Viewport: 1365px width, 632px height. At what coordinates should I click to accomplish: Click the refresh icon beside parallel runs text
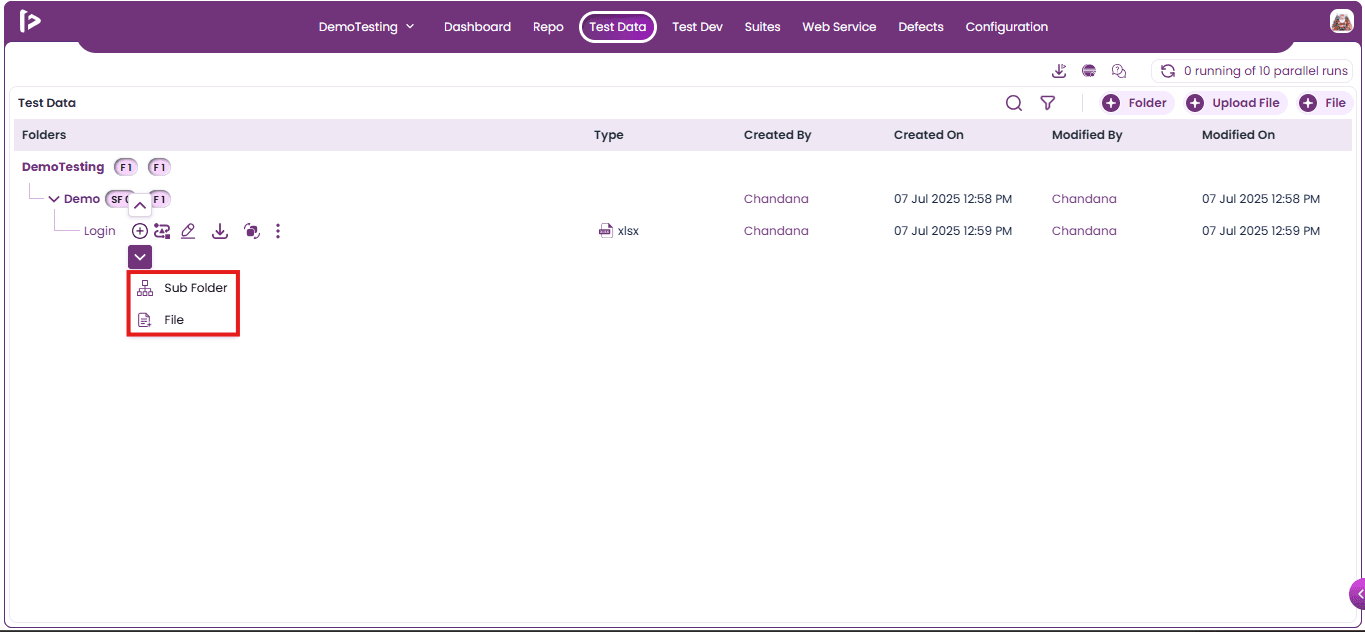[1167, 71]
